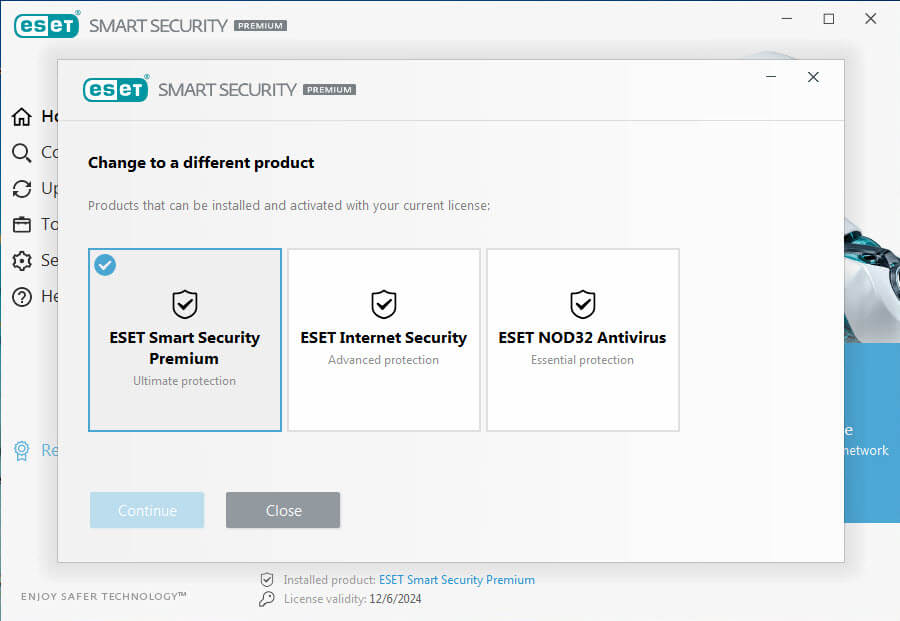Click the blue checkmark on Smart Security Premium
The image size is (900, 621).
(105, 265)
